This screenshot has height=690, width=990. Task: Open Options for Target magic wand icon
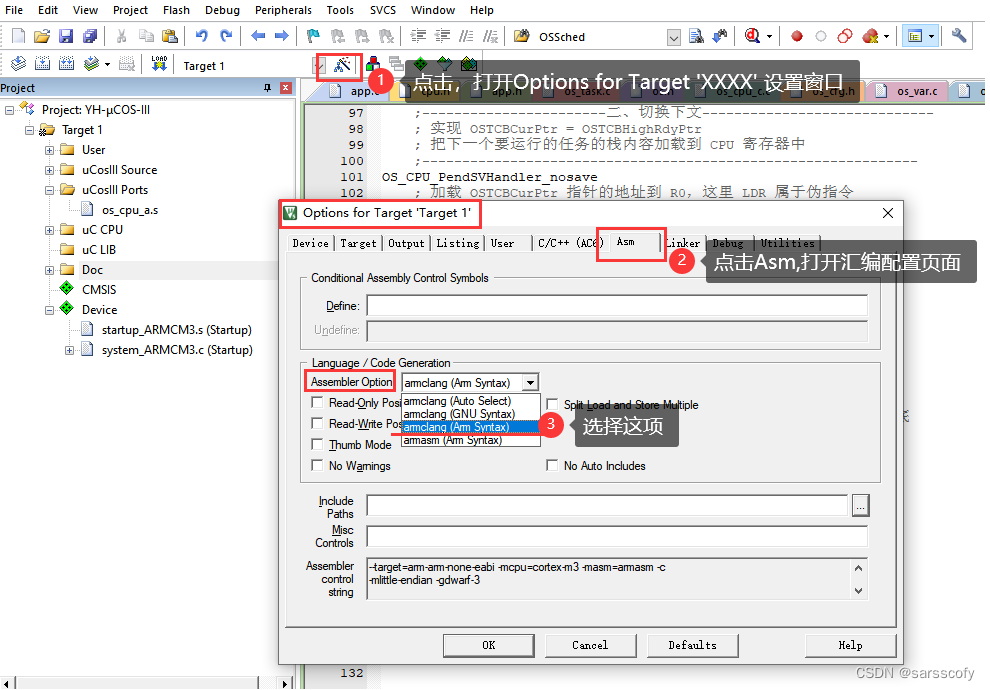click(342, 64)
